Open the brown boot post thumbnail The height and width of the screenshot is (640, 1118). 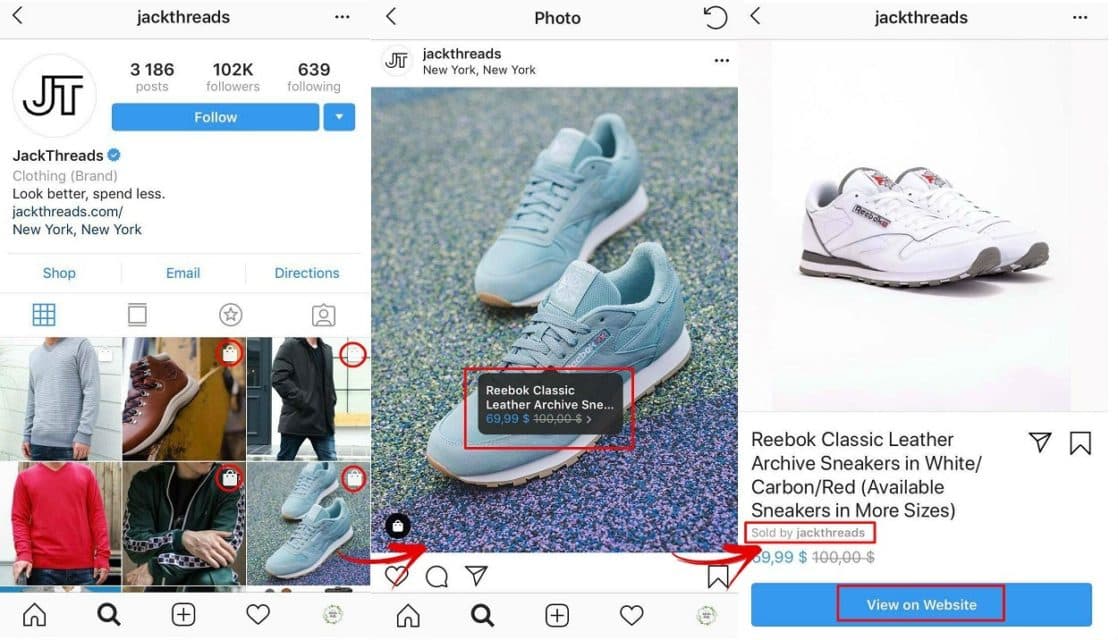pos(184,398)
